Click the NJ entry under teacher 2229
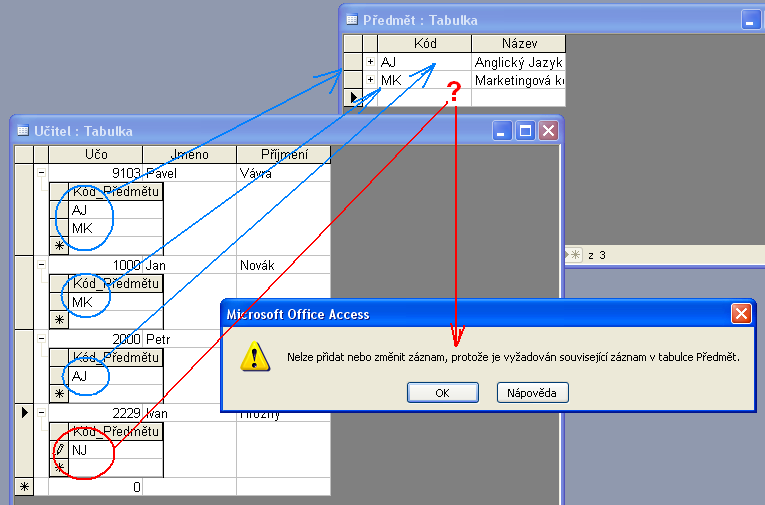This screenshot has width=765, height=505. (x=116, y=450)
